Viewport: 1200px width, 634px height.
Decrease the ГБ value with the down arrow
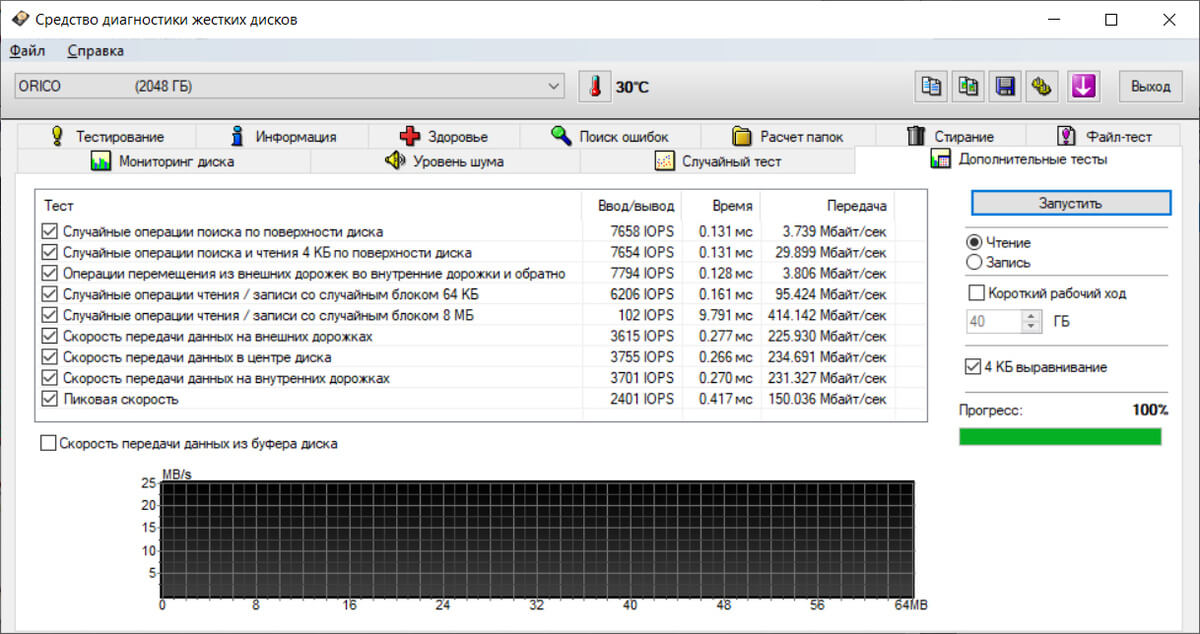point(1031,327)
